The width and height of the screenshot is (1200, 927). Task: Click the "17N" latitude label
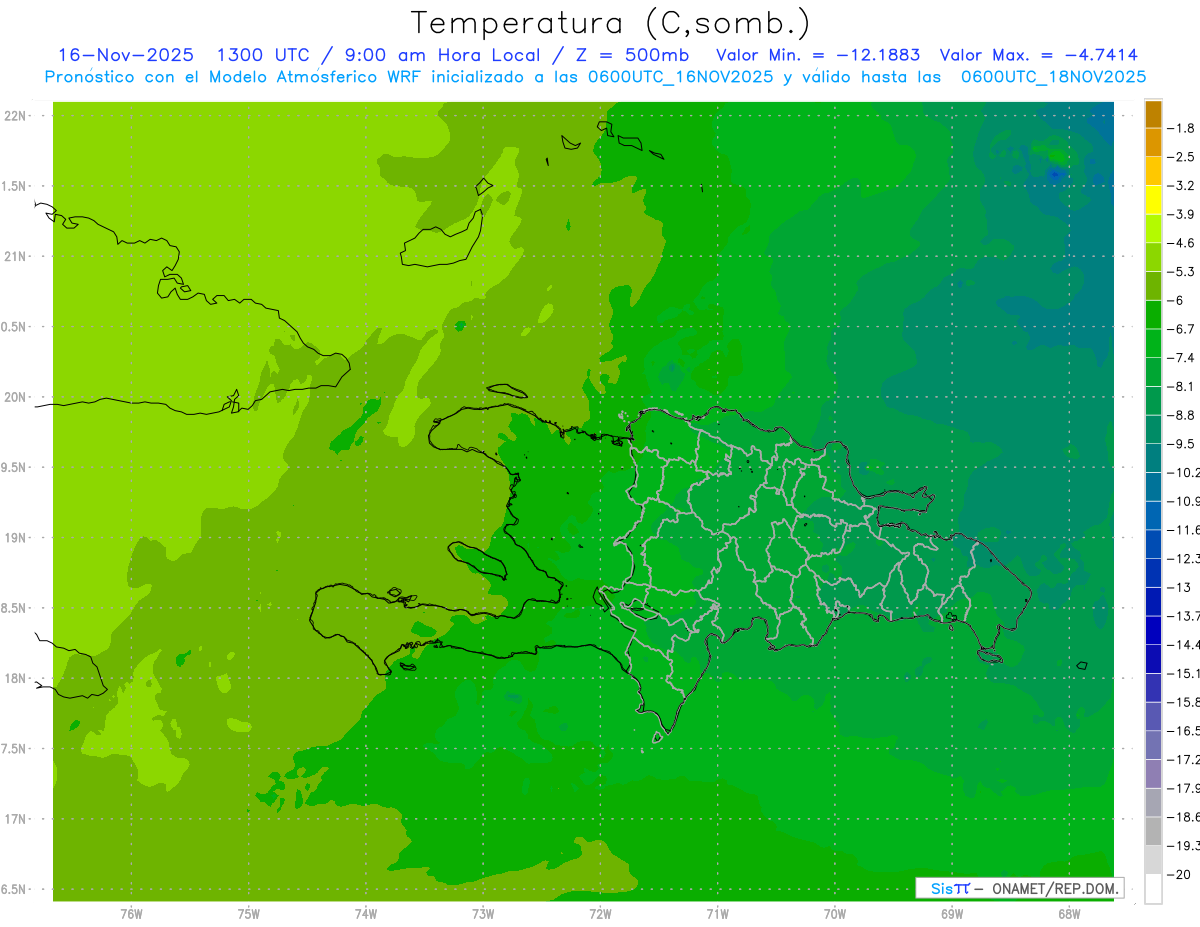(14, 819)
